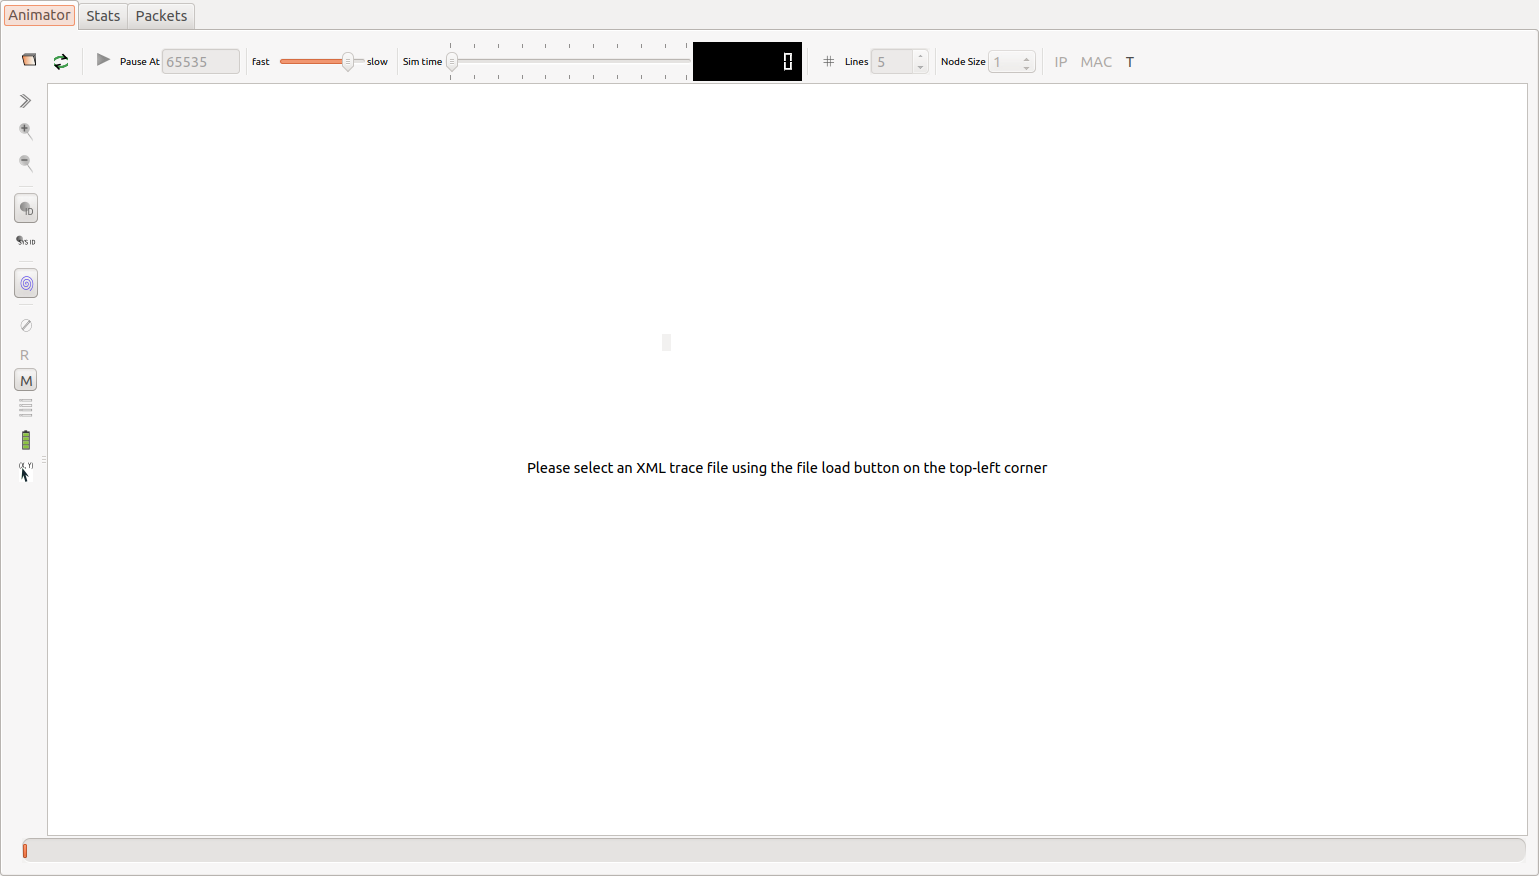Screen dimensions: 1539x876
Task: Start animation with the play button
Action: pyautogui.click(x=103, y=61)
